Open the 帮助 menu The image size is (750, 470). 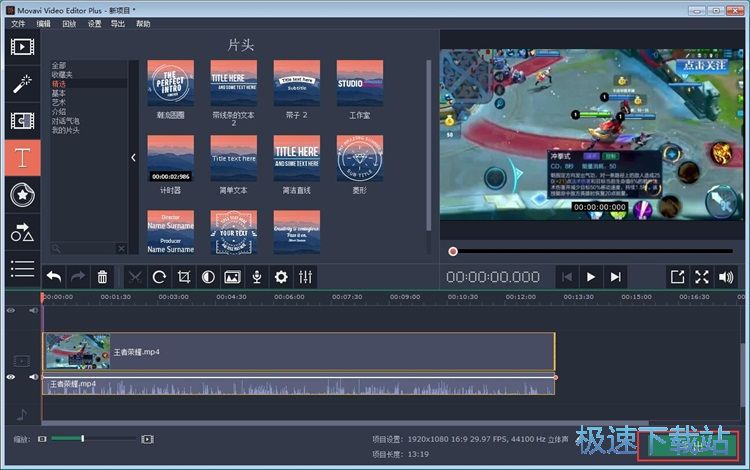[x=143, y=23]
